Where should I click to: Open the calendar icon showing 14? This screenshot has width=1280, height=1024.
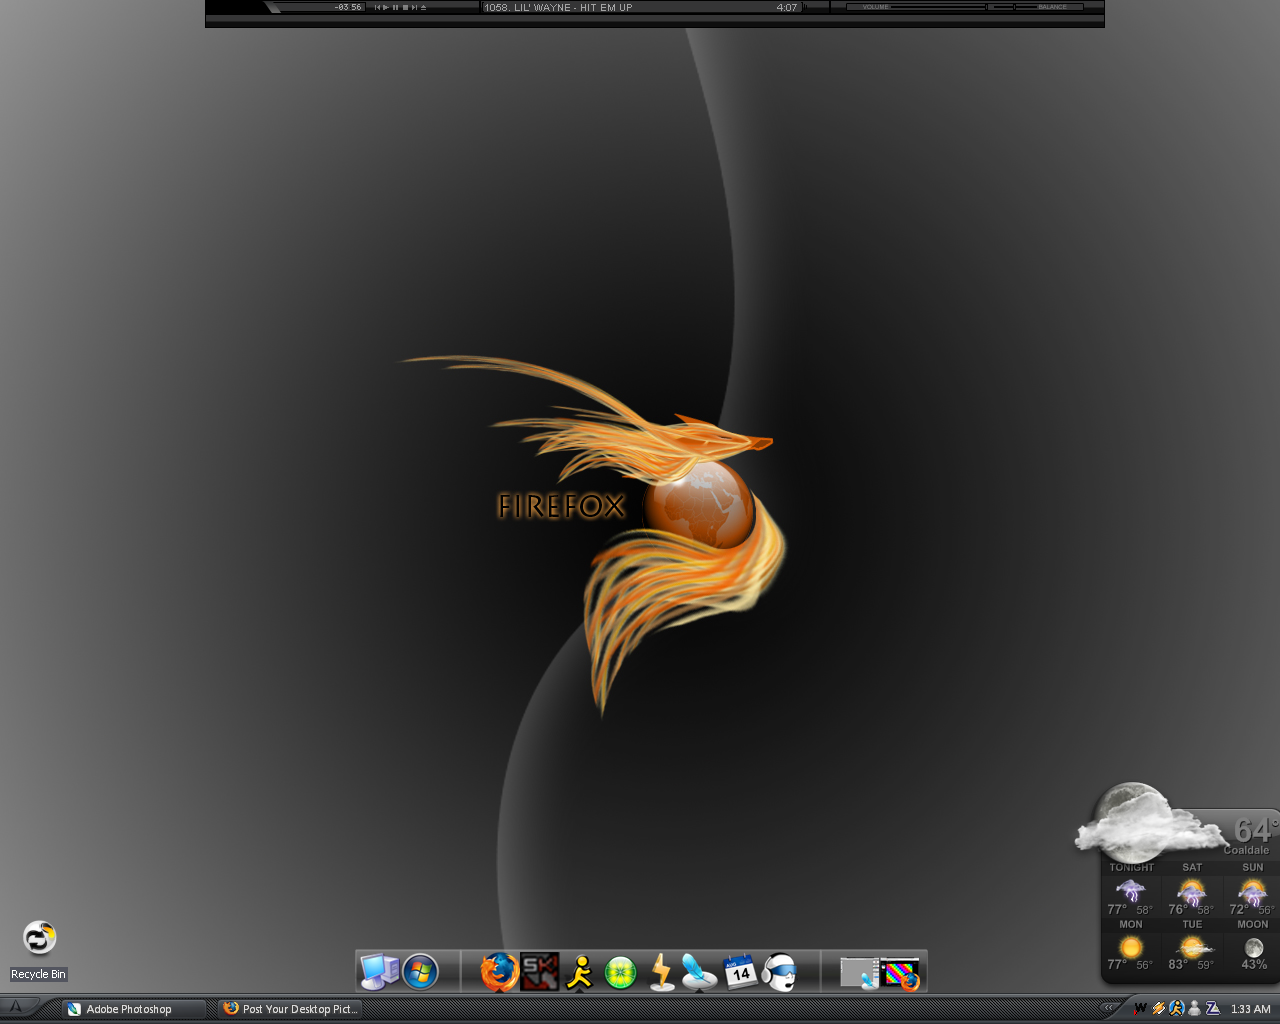tap(740, 971)
